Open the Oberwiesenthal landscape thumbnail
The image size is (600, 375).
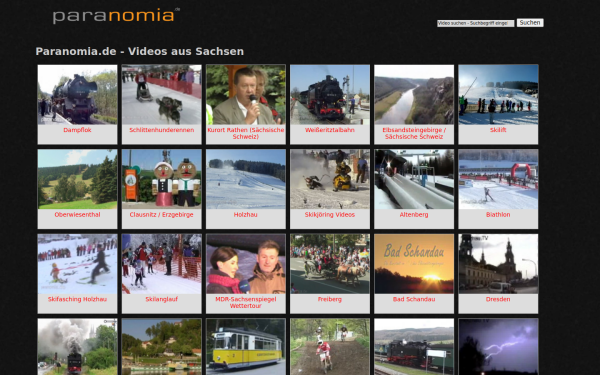tap(77, 179)
